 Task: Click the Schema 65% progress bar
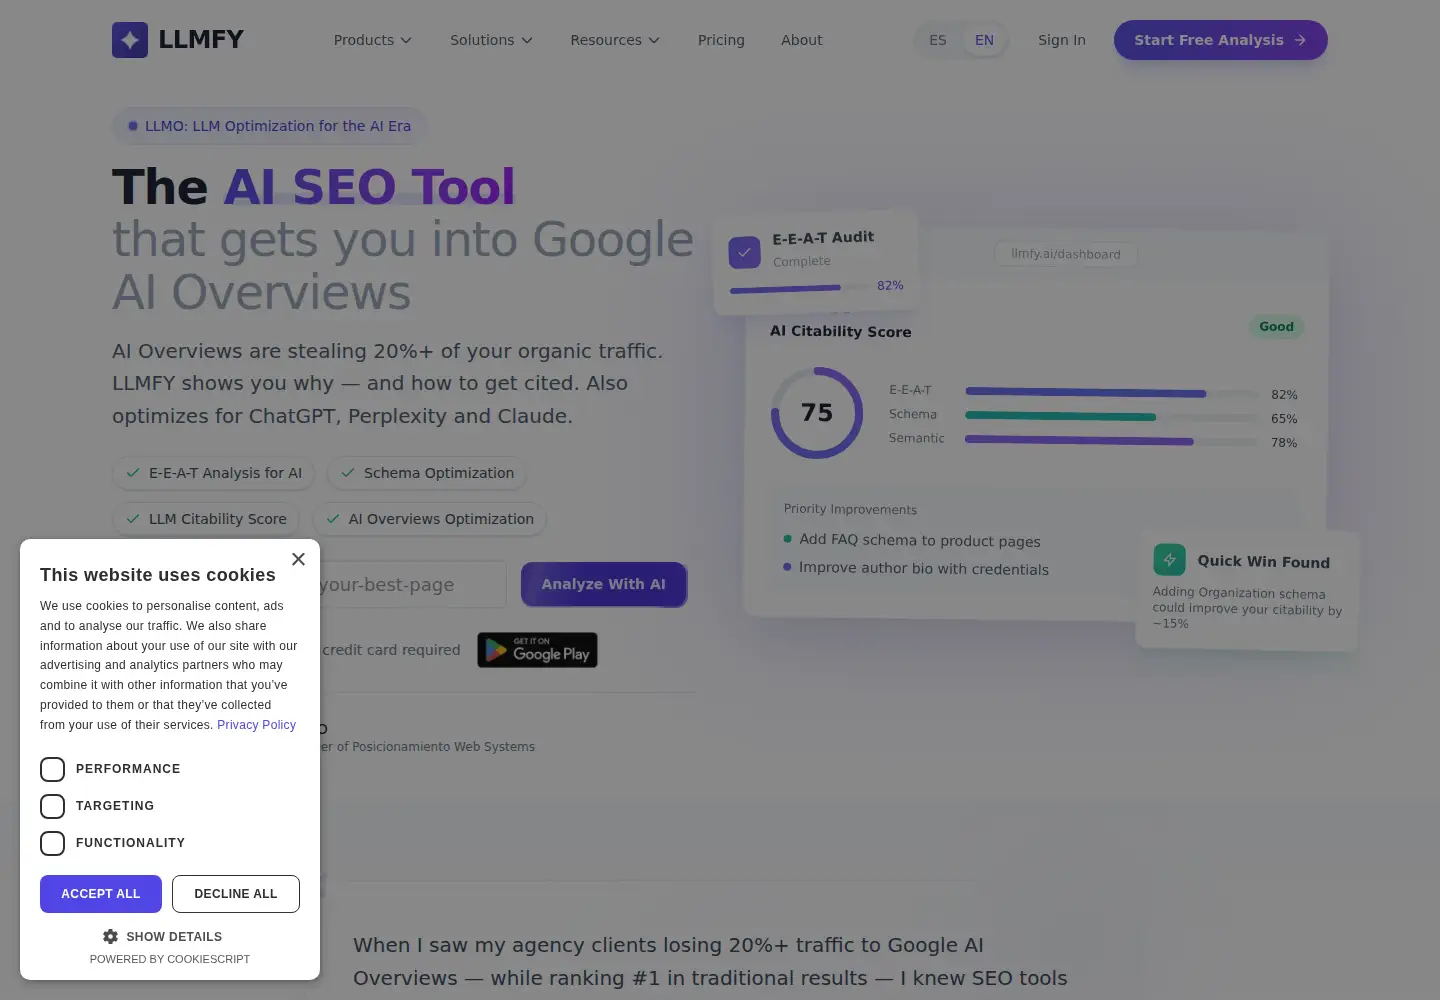point(1112,417)
